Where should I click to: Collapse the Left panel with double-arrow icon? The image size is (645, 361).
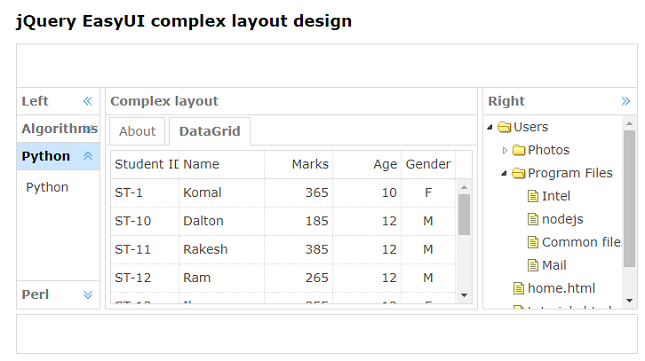(88, 101)
